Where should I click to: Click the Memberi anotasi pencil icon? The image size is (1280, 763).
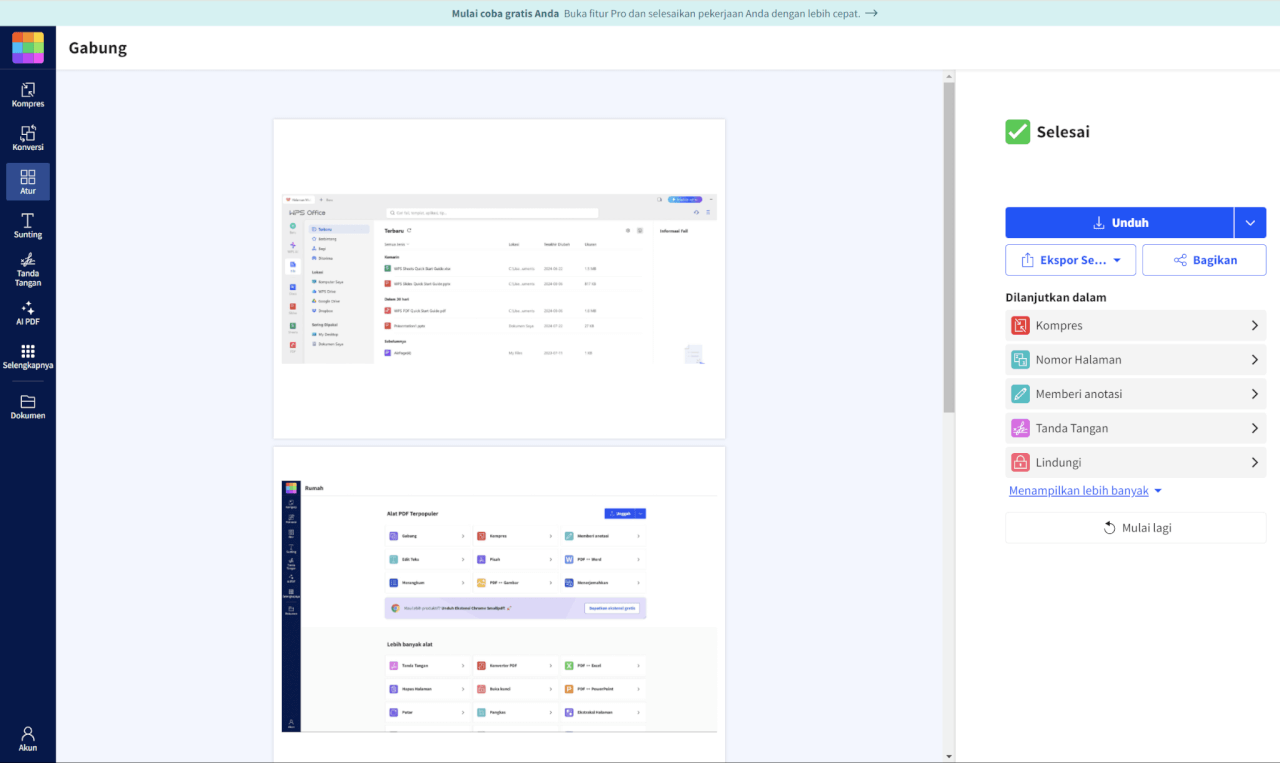point(1020,394)
